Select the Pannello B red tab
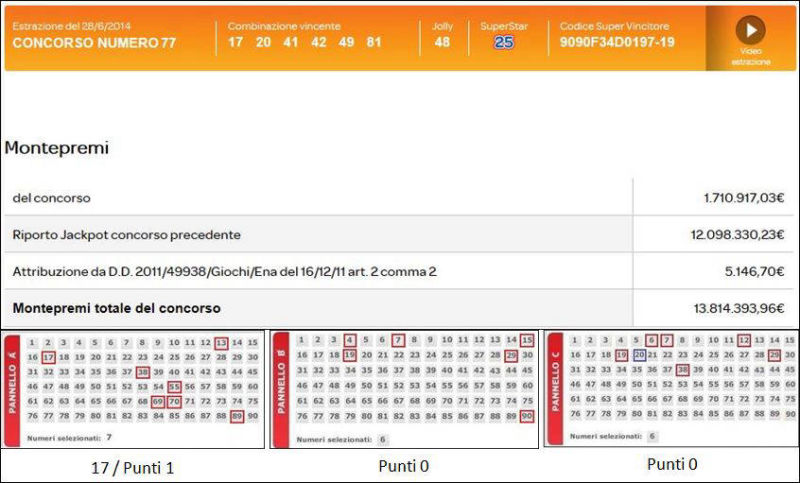The width and height of the screenshot is (800, 483). [x=282, y=388]
